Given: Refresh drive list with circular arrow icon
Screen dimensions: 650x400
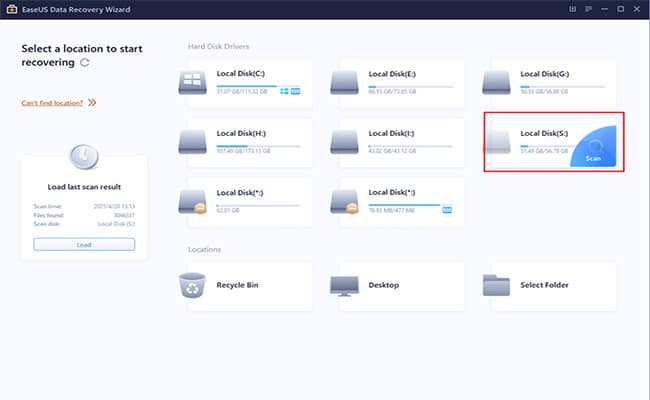Looking at the screenshot, I should tap(85, 63).
